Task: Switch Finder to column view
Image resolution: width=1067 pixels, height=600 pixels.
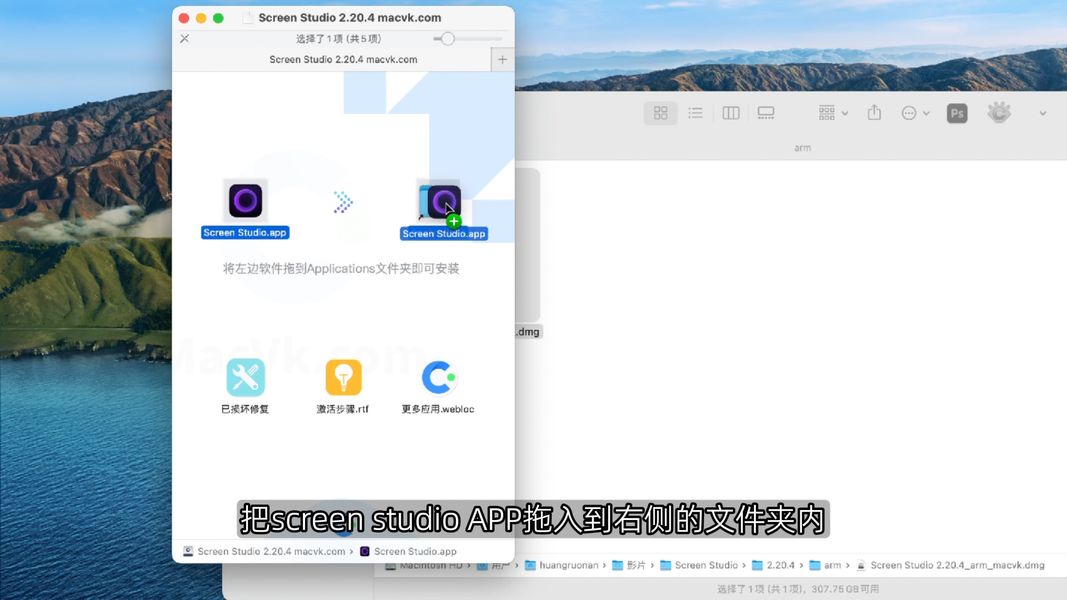Action: pyautogui.click(x=731, y=113)
